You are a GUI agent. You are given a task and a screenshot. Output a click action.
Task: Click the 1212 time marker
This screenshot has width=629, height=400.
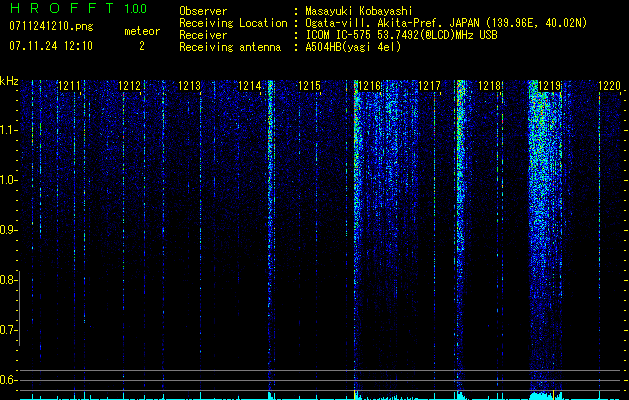coord(129,86)
